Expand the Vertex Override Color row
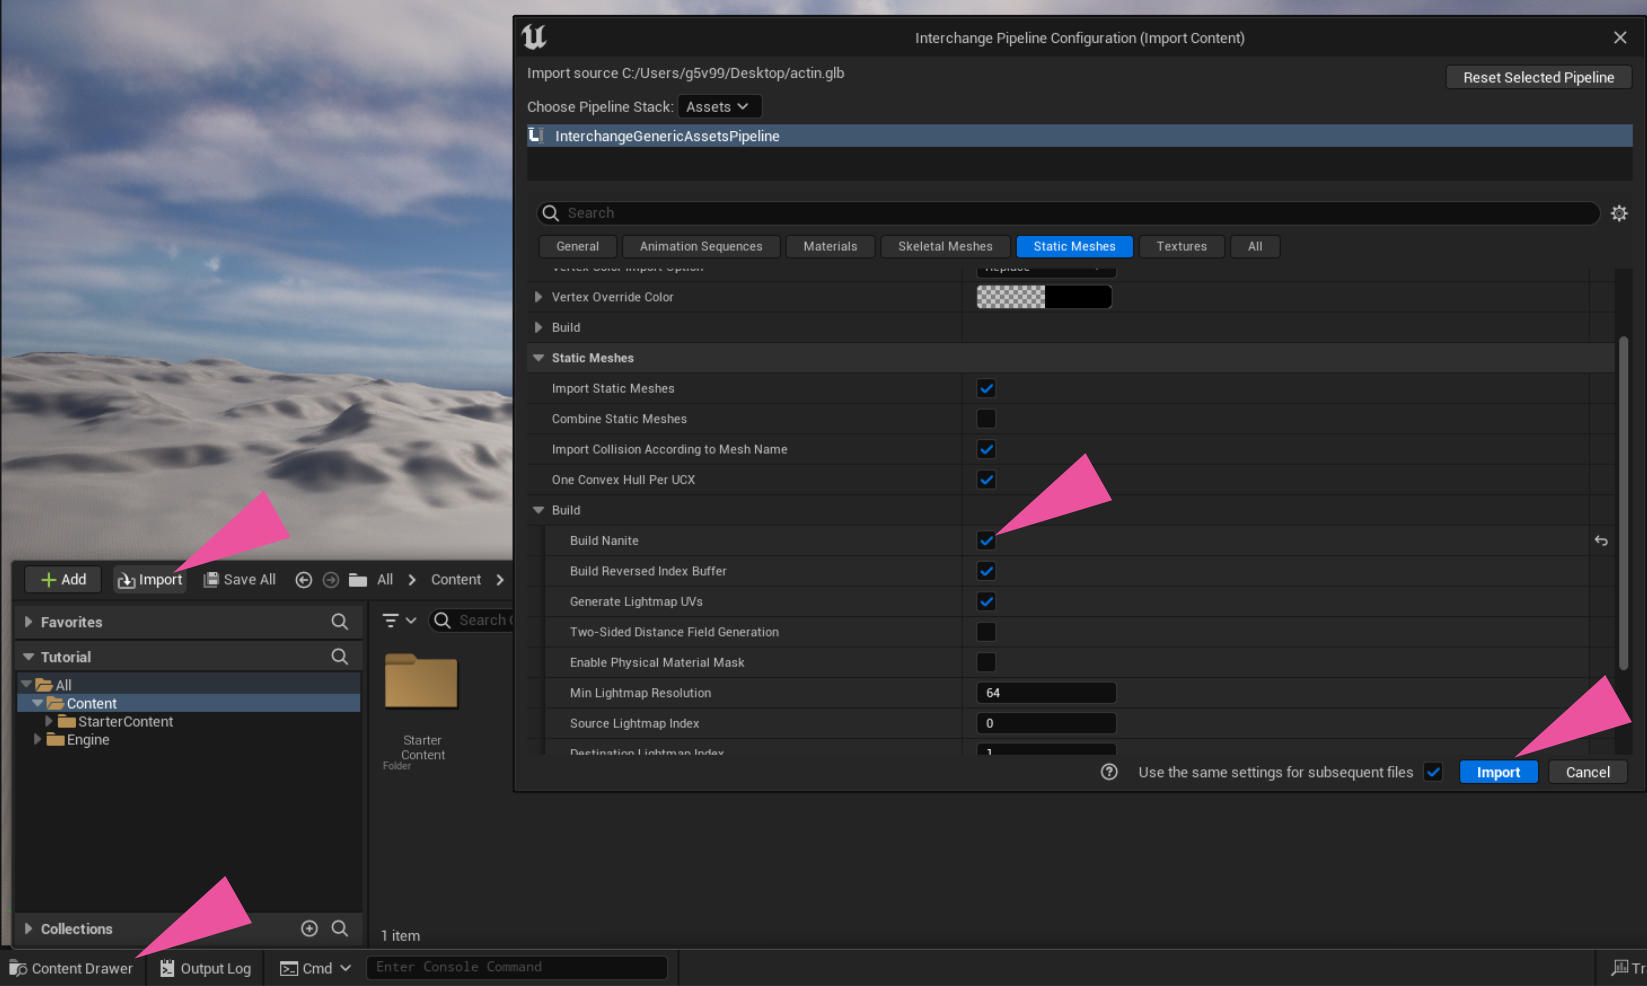 point(539,297)
